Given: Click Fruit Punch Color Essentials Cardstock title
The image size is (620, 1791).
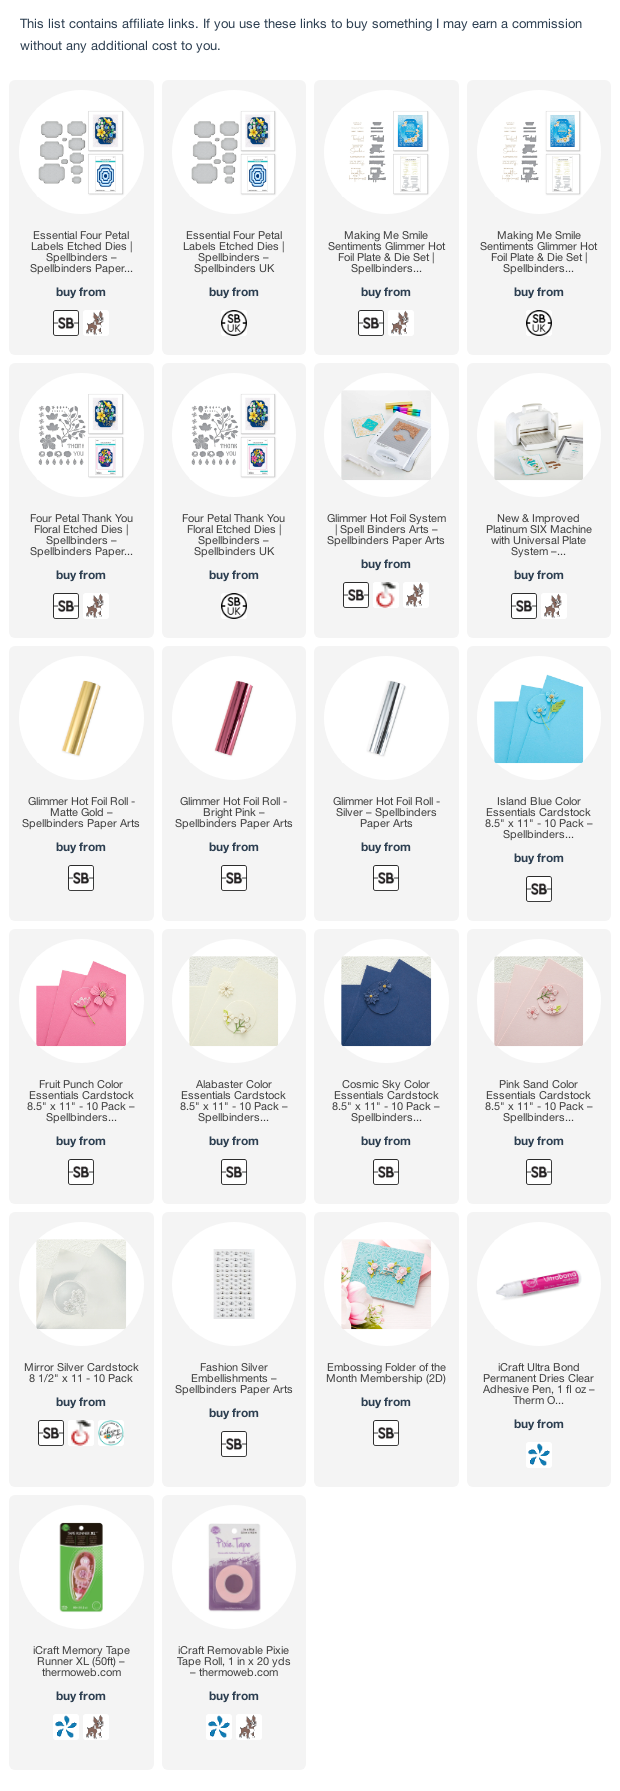Looking at the screenshot, I should tap(81, 1101).
